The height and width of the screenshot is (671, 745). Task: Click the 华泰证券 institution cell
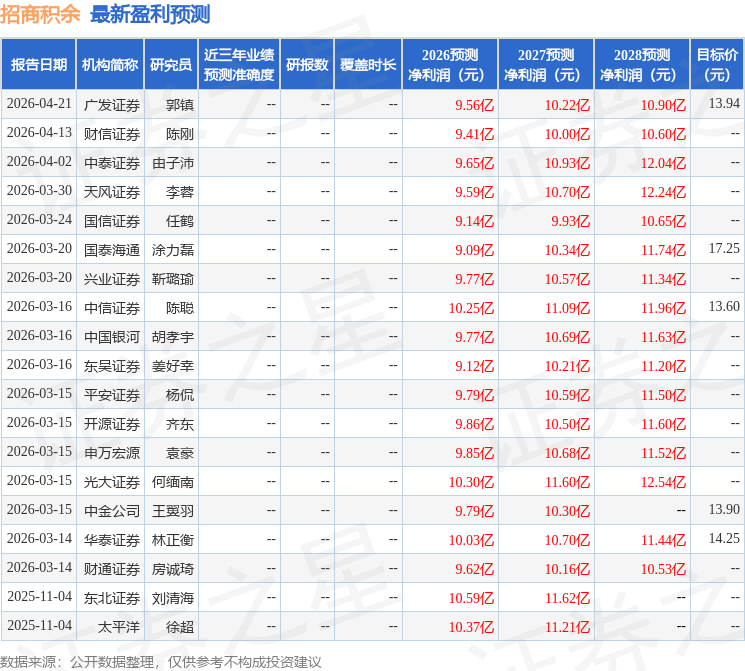[112, 540]
